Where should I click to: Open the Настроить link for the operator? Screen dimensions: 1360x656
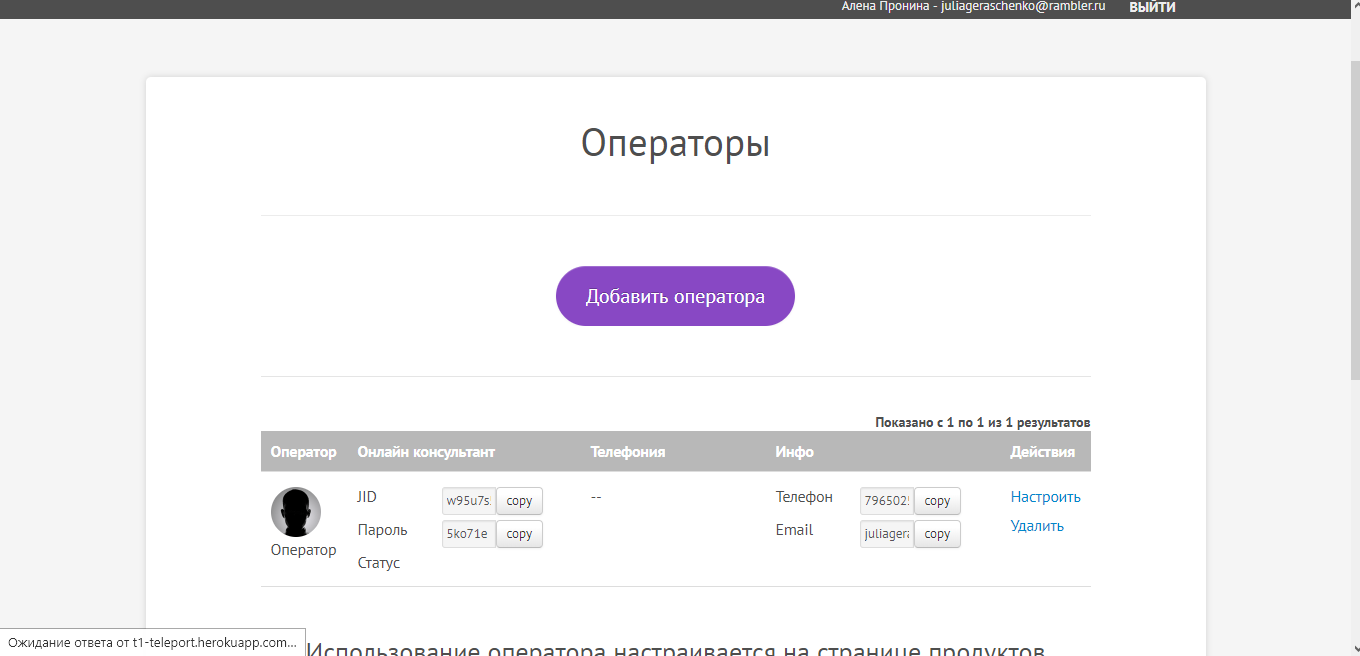[x=1044, y=496]
